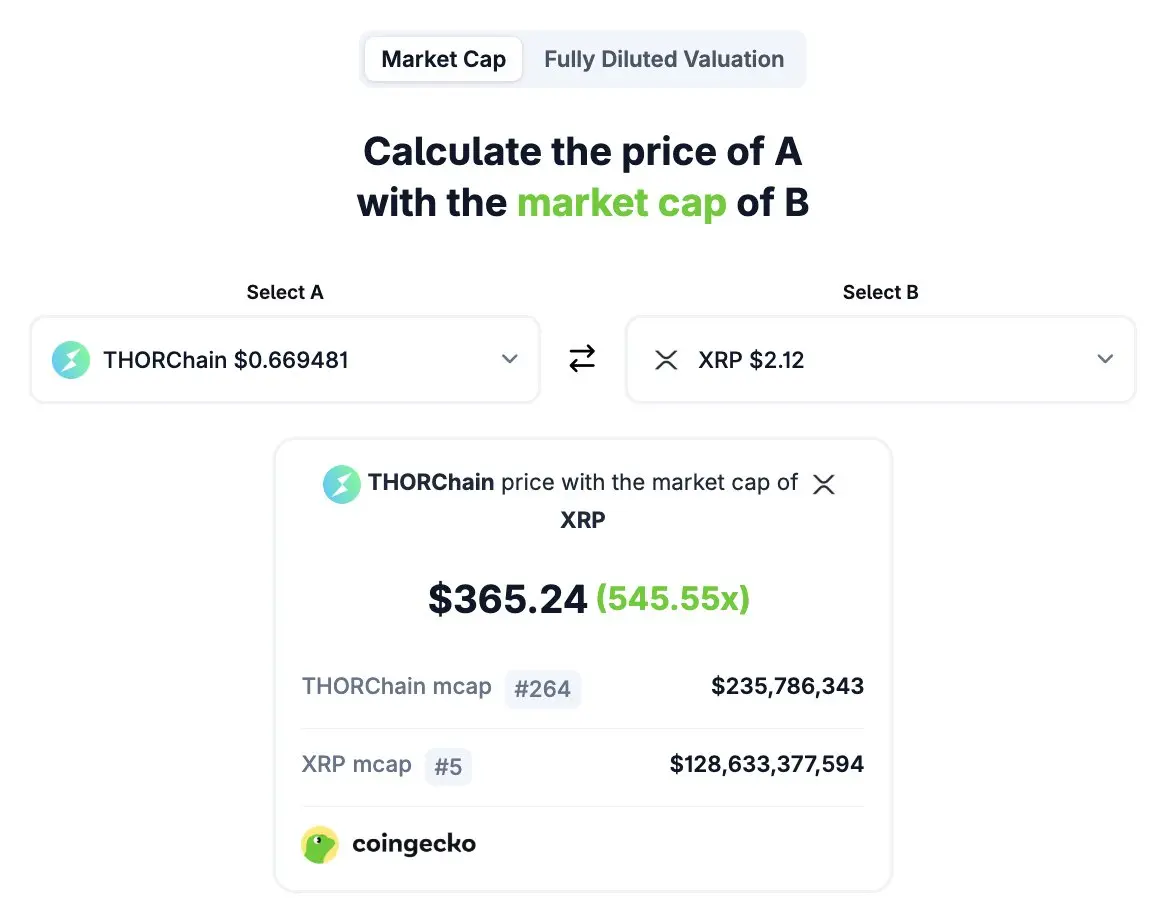Click the green 545.55x multiplier
This screenshot has width=1168, height=924.
672,599
